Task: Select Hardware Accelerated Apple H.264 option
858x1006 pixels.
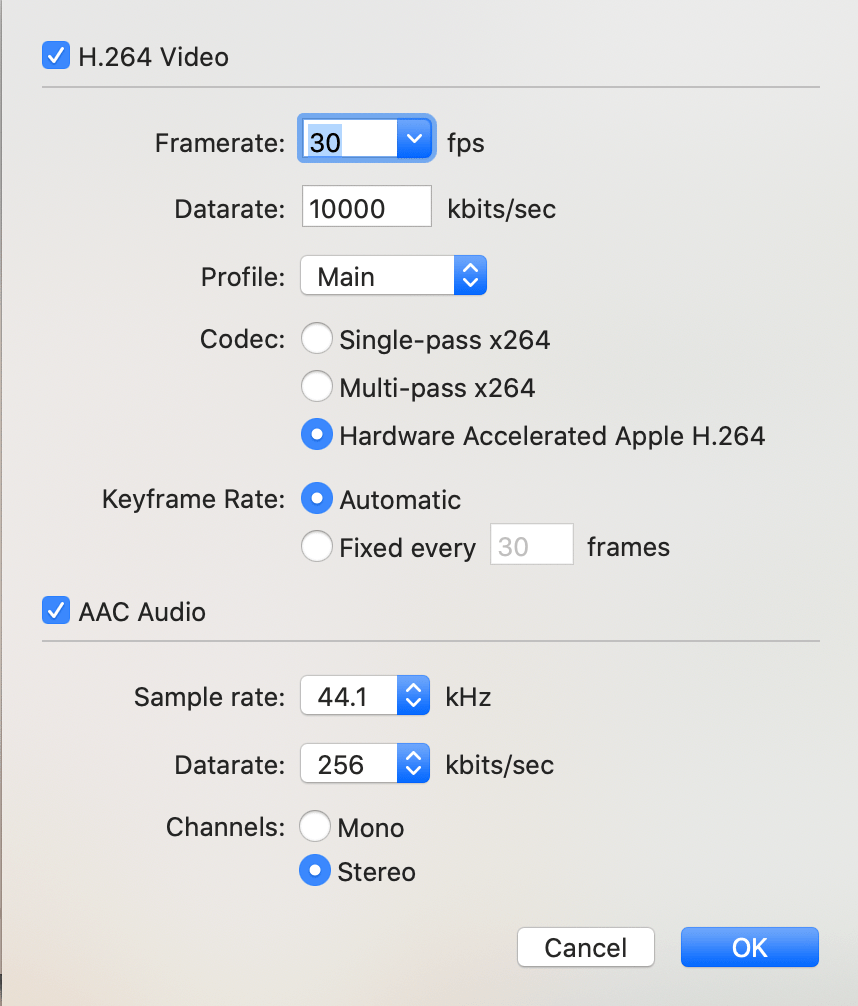Action: coord(317,435)
